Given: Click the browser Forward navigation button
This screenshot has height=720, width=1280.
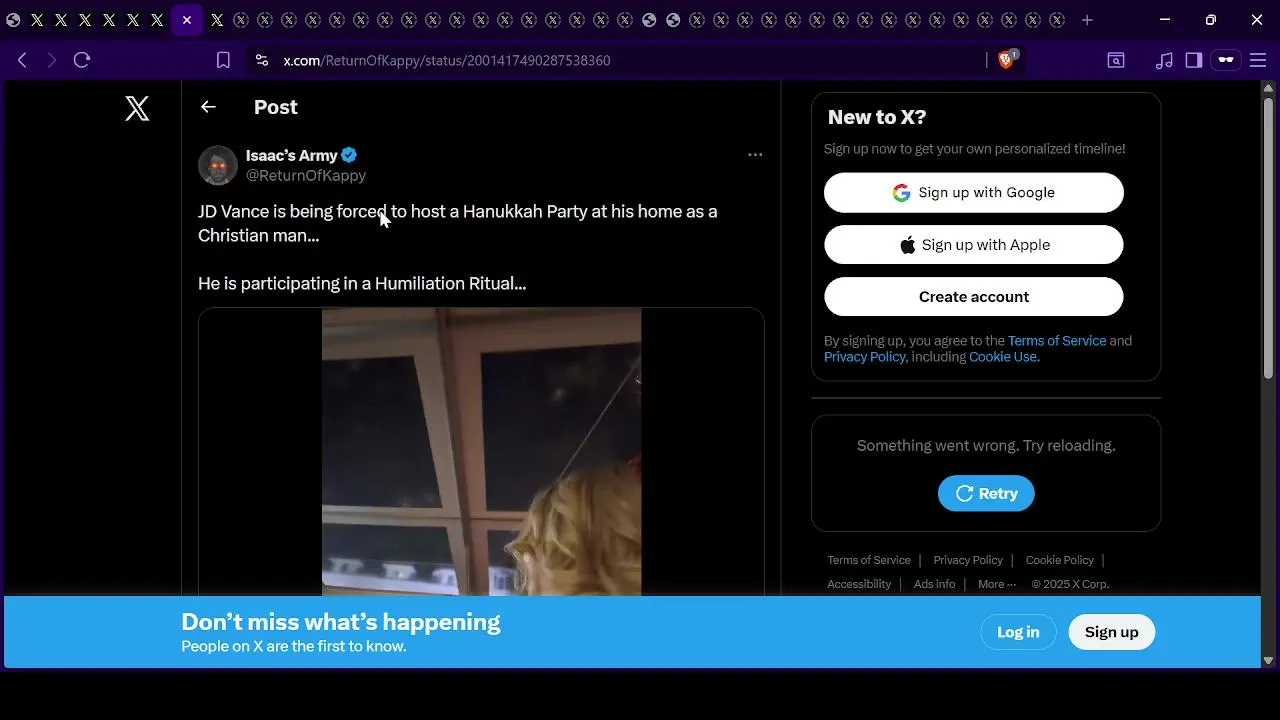Looking at the screenshot, I should 52,60.
